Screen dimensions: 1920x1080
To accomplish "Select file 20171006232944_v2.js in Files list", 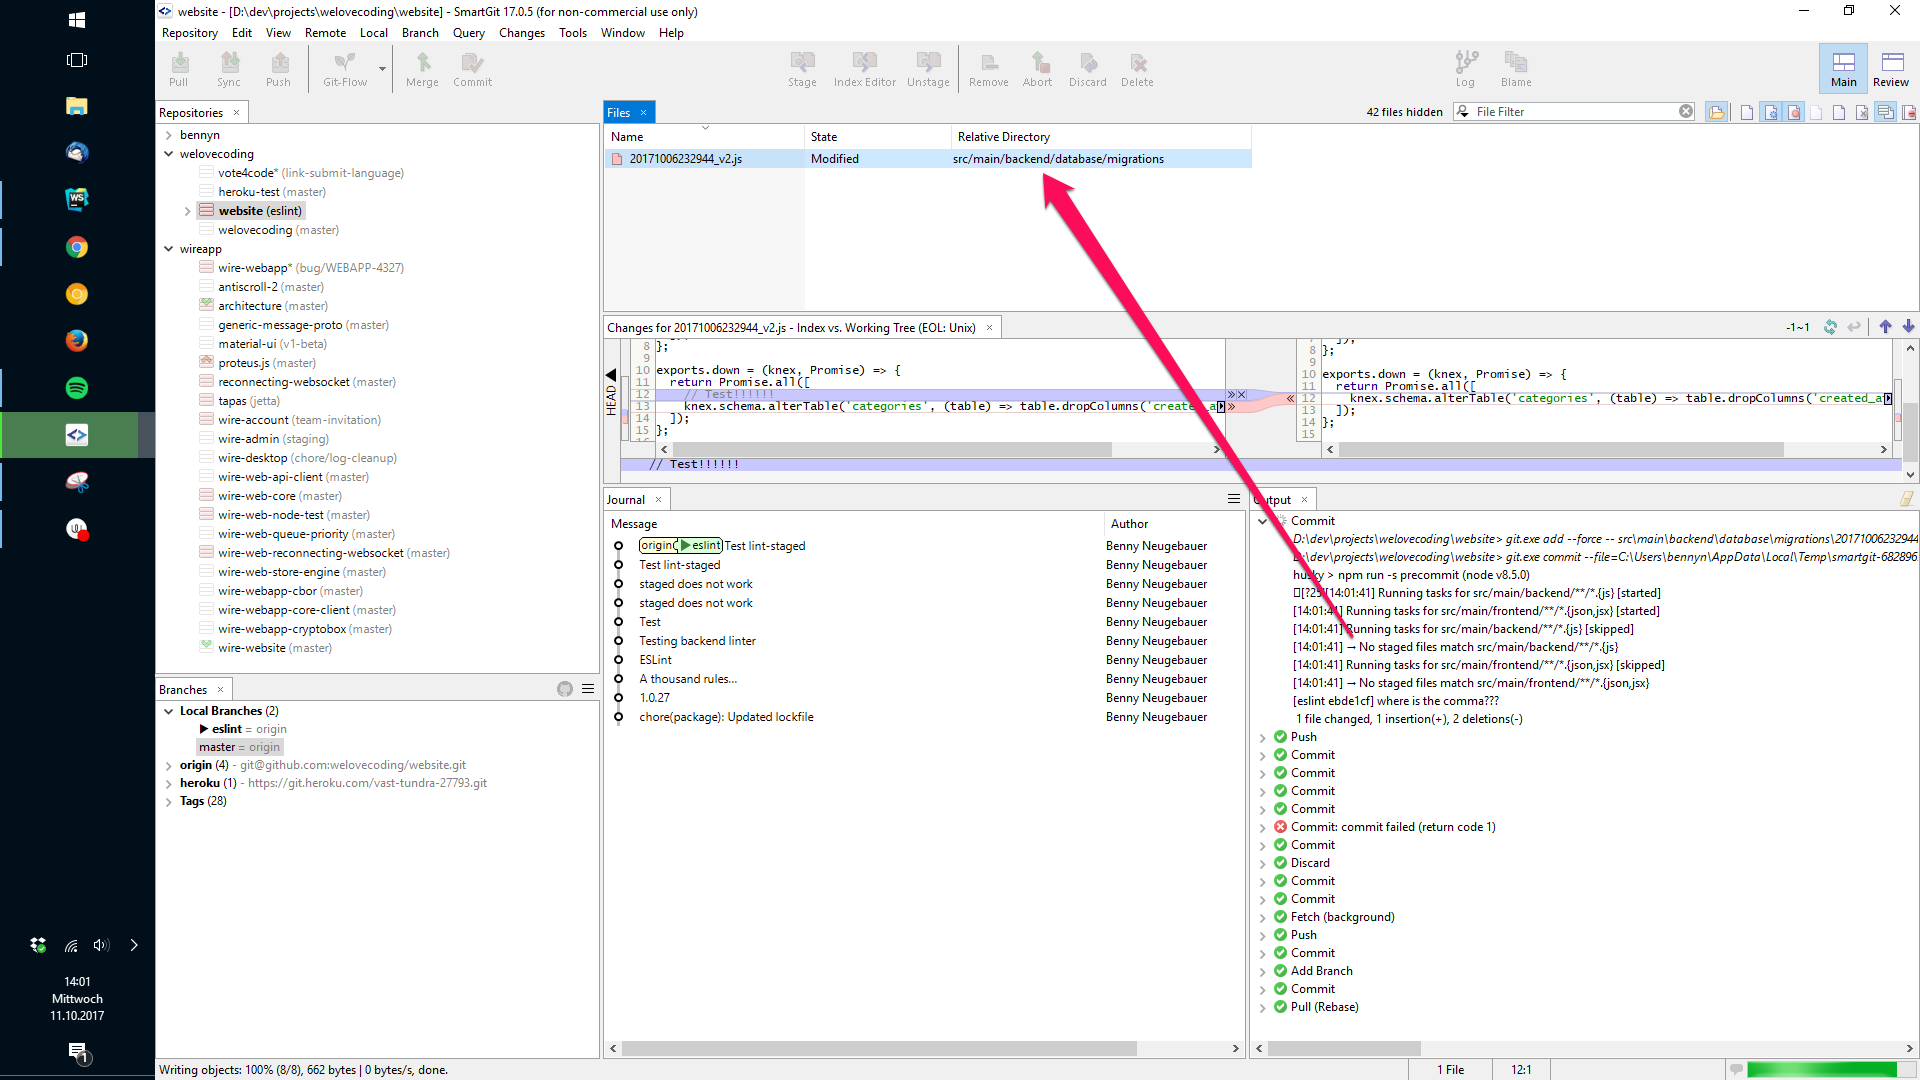I will [x=928, y=159].
